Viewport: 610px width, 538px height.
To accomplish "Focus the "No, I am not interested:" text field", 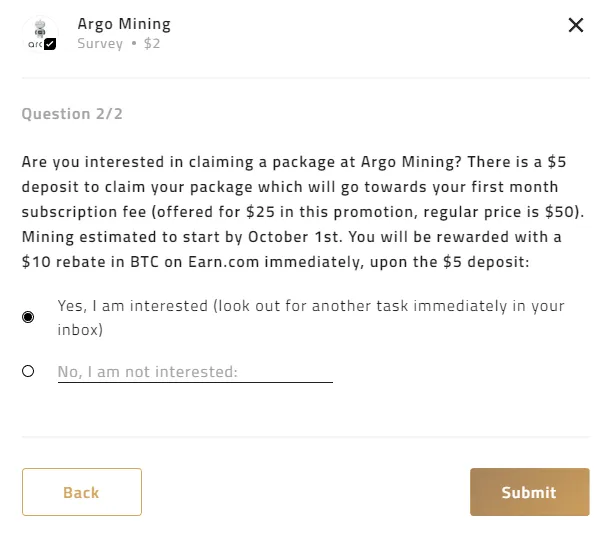I will pos(195,372).
